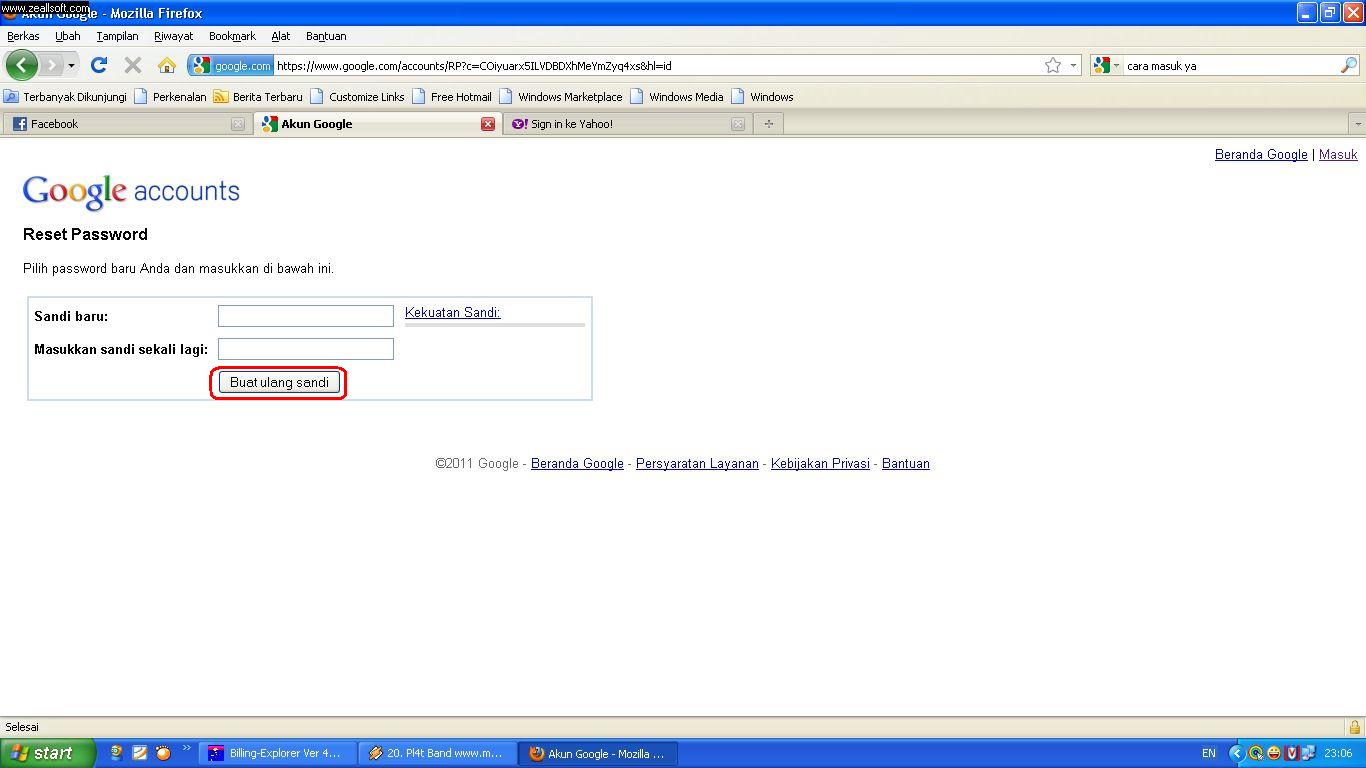The height and width of the screenshot is (768, 1366).
Task: Open the Windows Marketplace bookmark
Action: [x=561, y=97]
